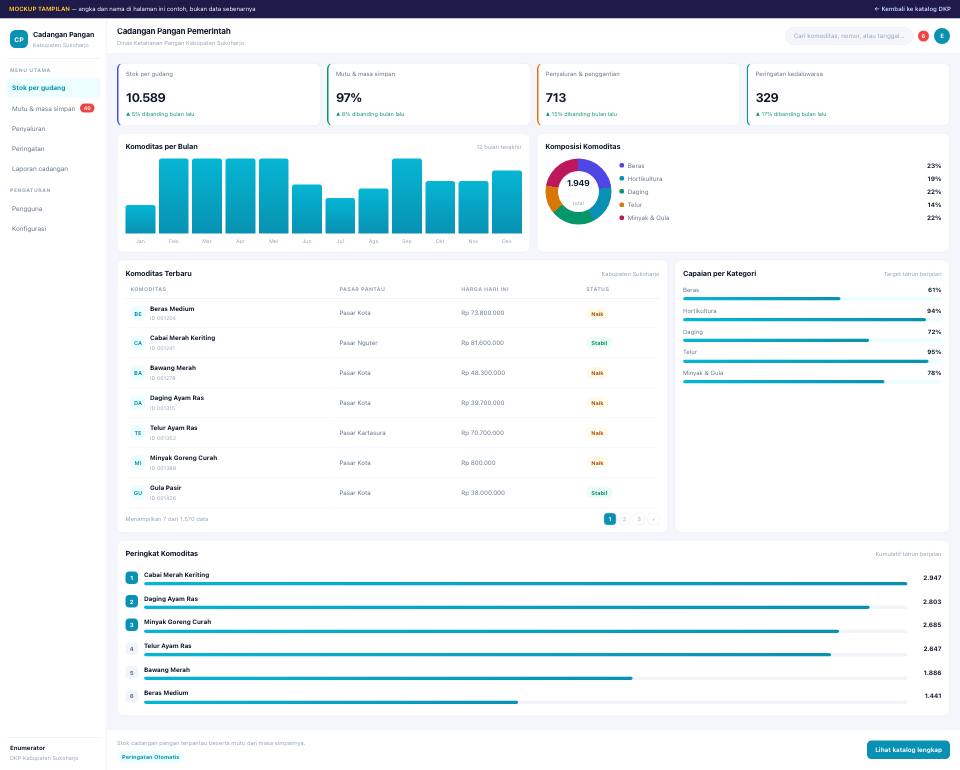Viewport: 960px width, 770px height.
Task: Click price Rp 800.000
Action: [x=478, y=463]
